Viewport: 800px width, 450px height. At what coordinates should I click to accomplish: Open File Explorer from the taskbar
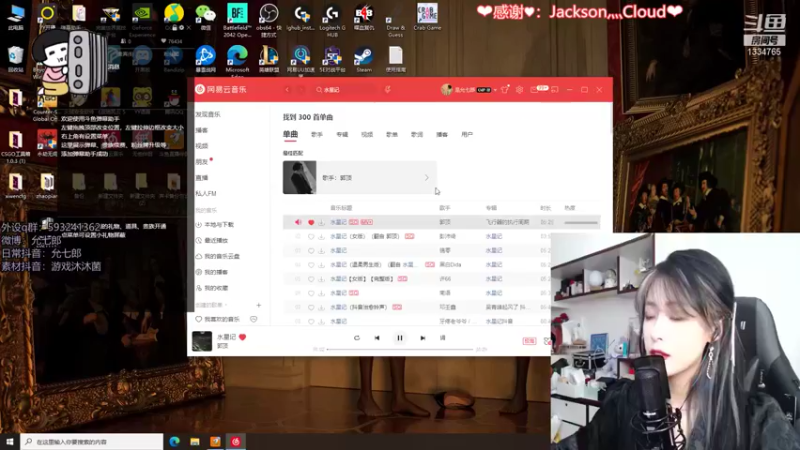click(x=195, y=442)
